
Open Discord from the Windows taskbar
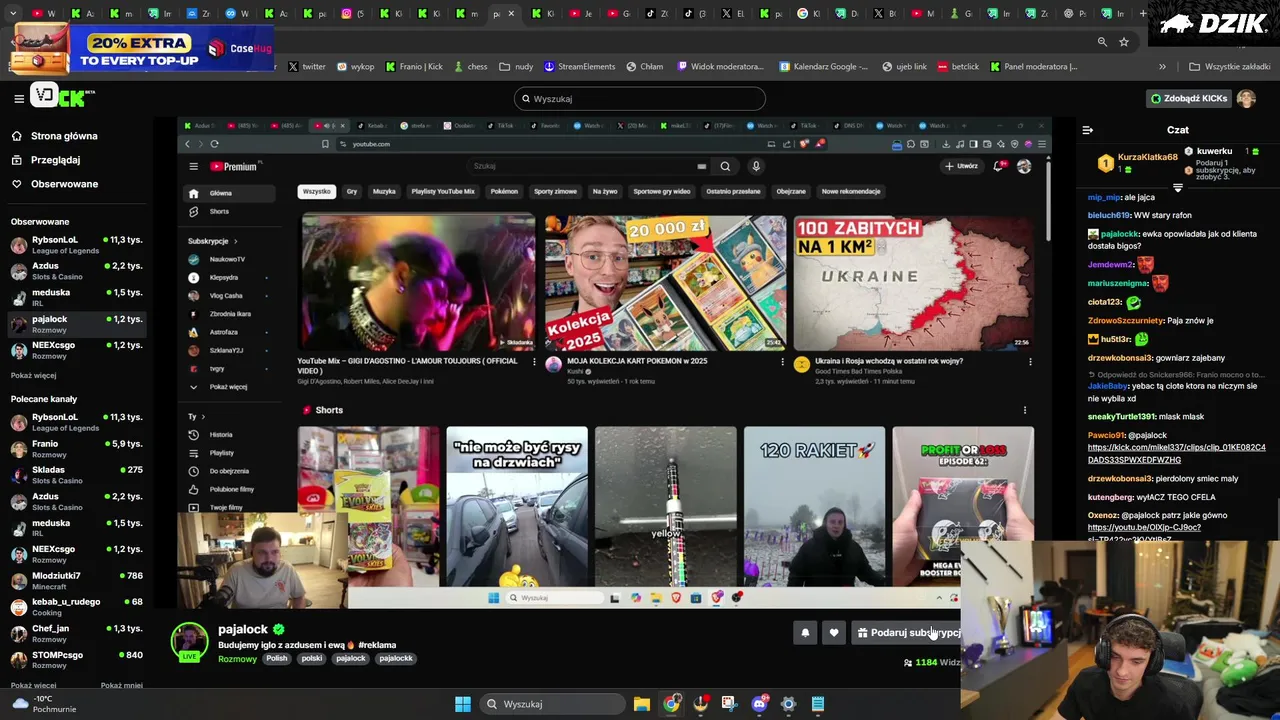click(759, 704)
